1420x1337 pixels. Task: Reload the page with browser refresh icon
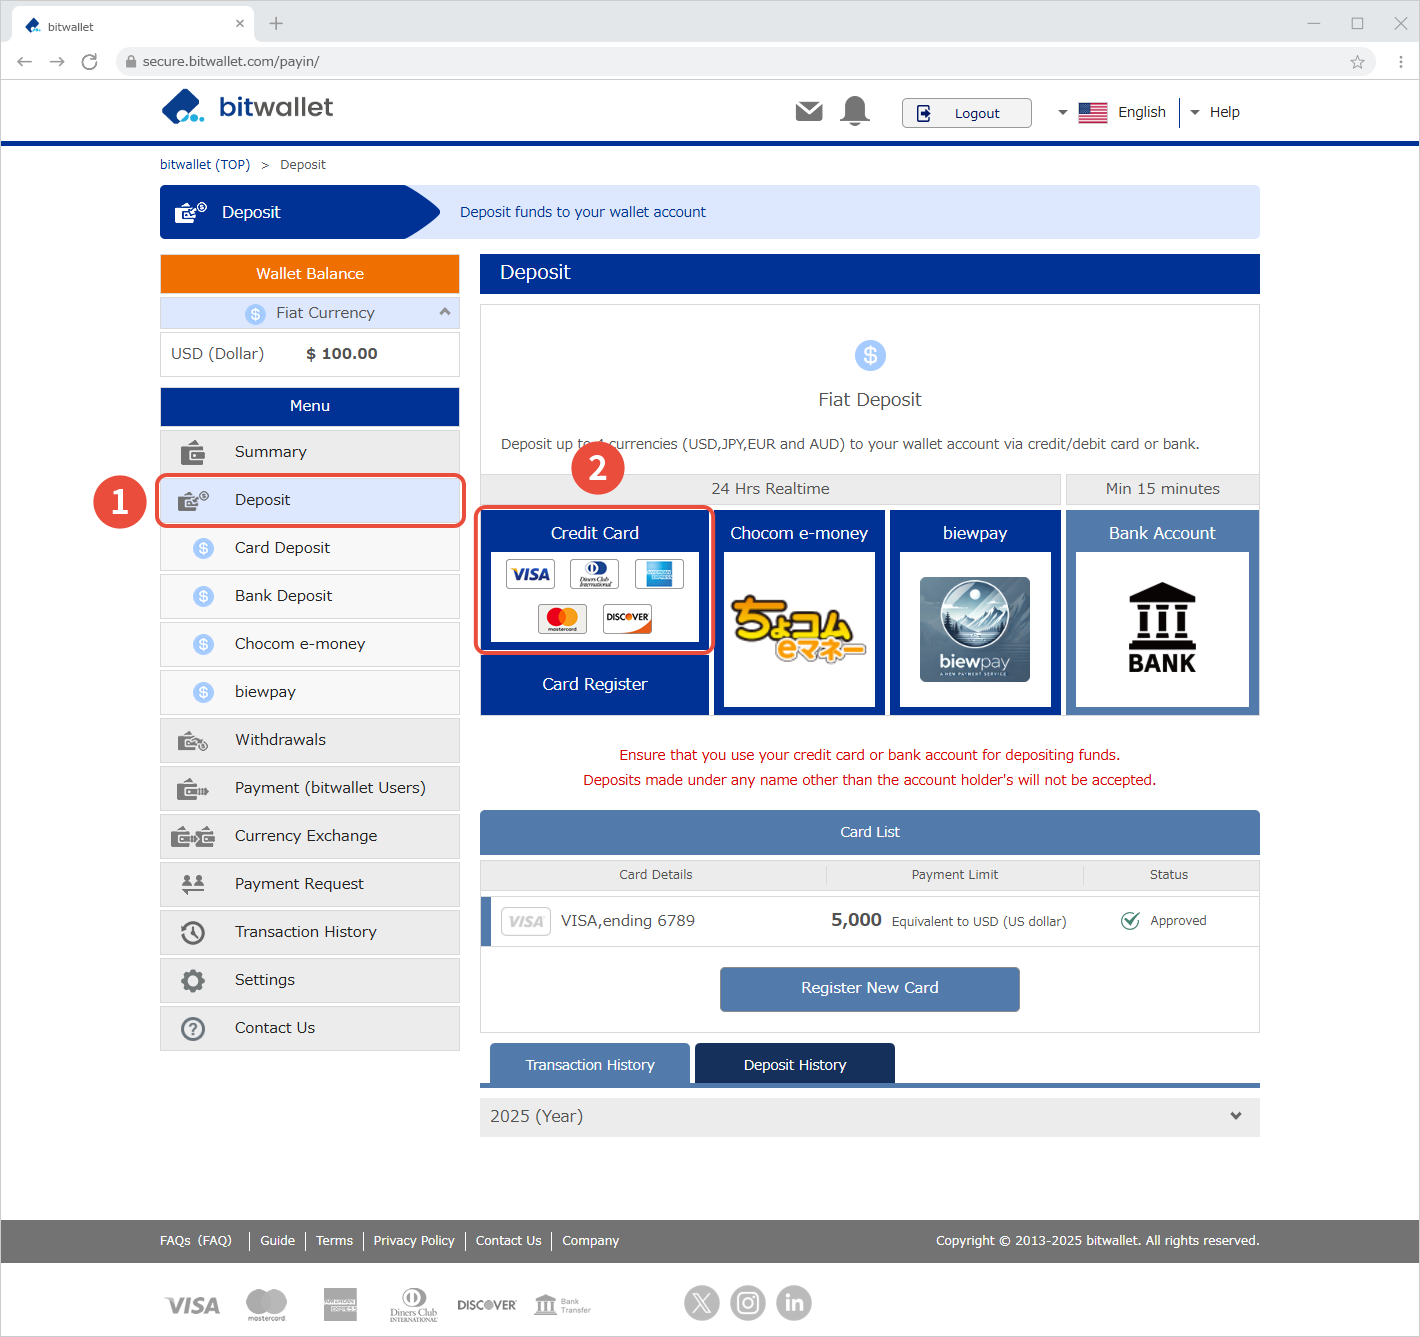(90, 62)
